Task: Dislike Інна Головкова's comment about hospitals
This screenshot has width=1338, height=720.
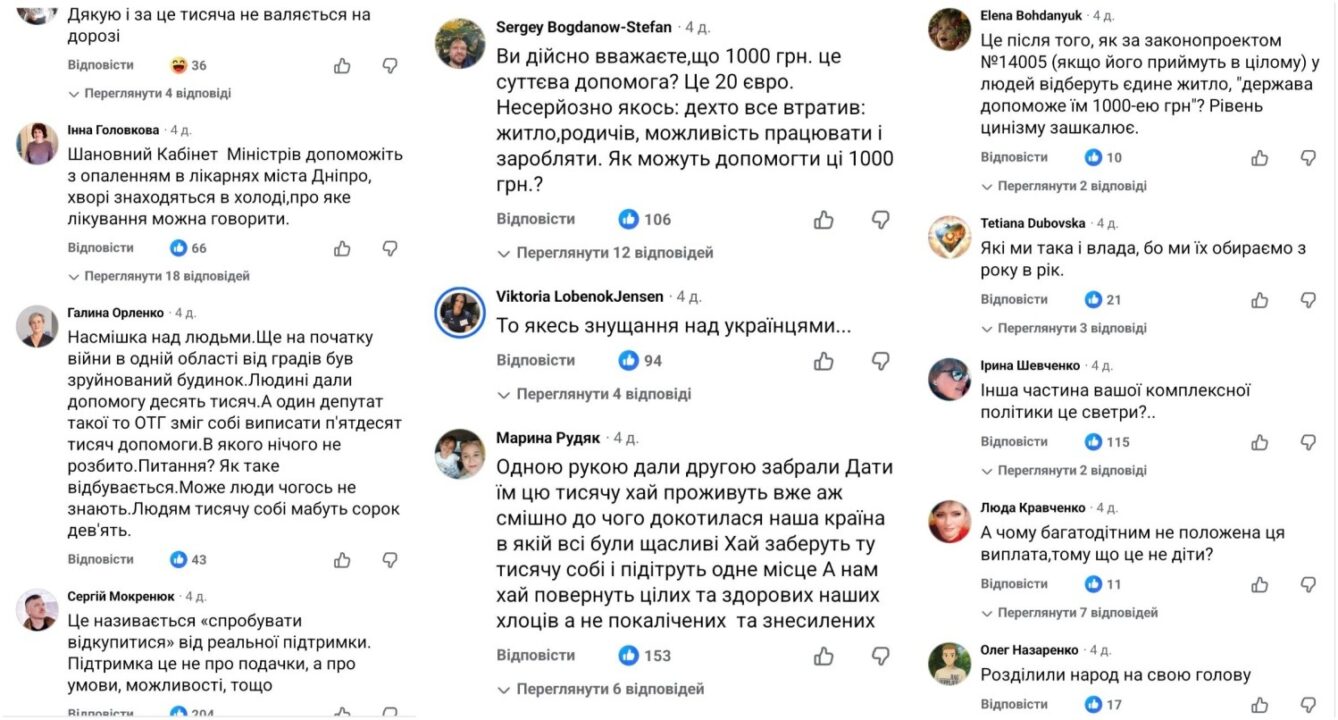Action: pyautogui.click(x=390, y=248)
